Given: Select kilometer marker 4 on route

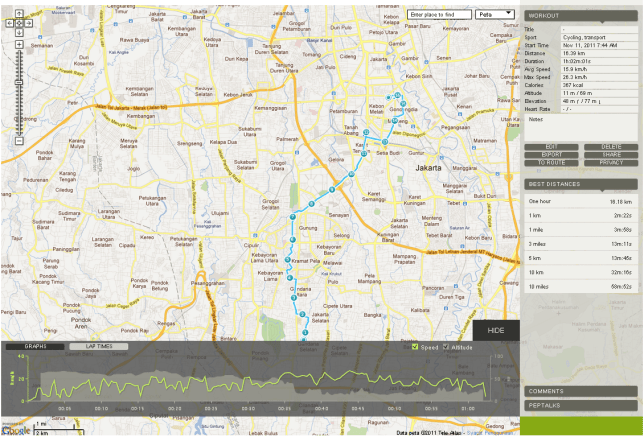Looking at the screenshot, I should coord(290,278).
